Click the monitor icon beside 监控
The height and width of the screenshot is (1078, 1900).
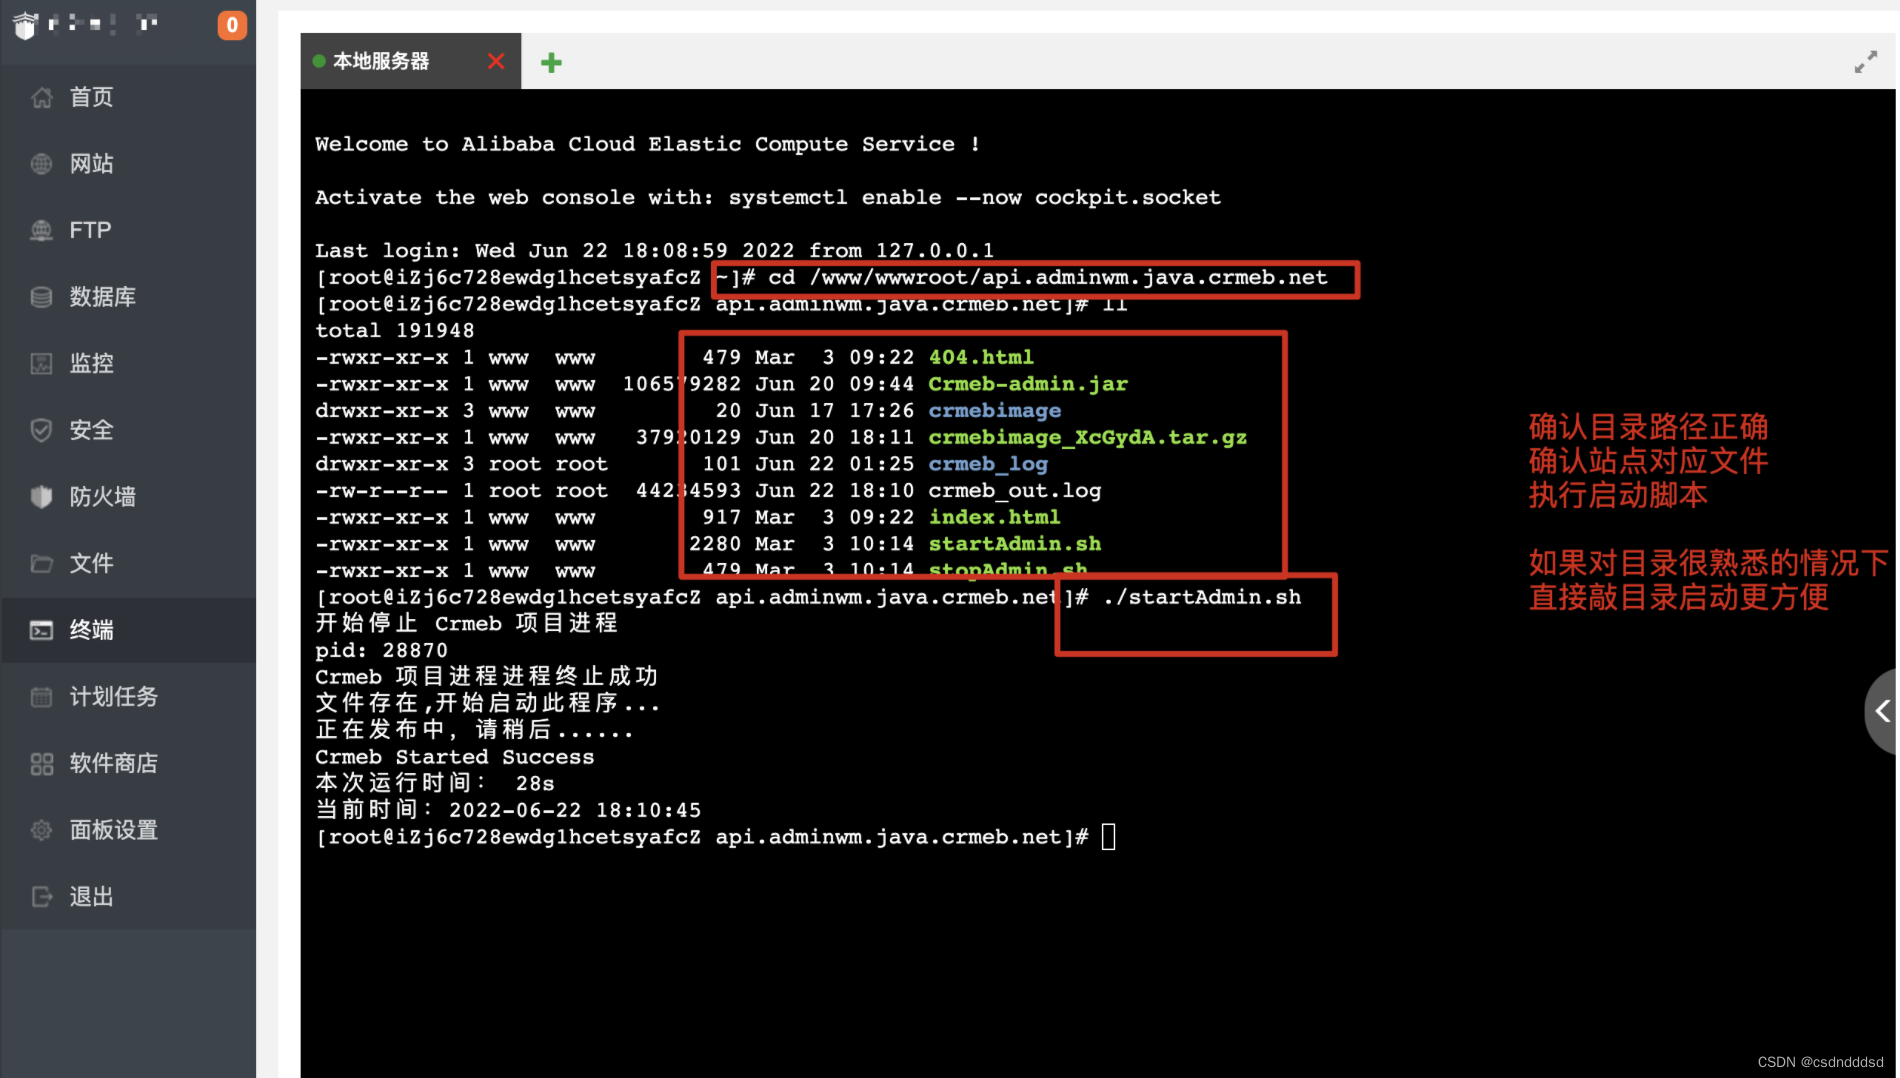(41, 364)
